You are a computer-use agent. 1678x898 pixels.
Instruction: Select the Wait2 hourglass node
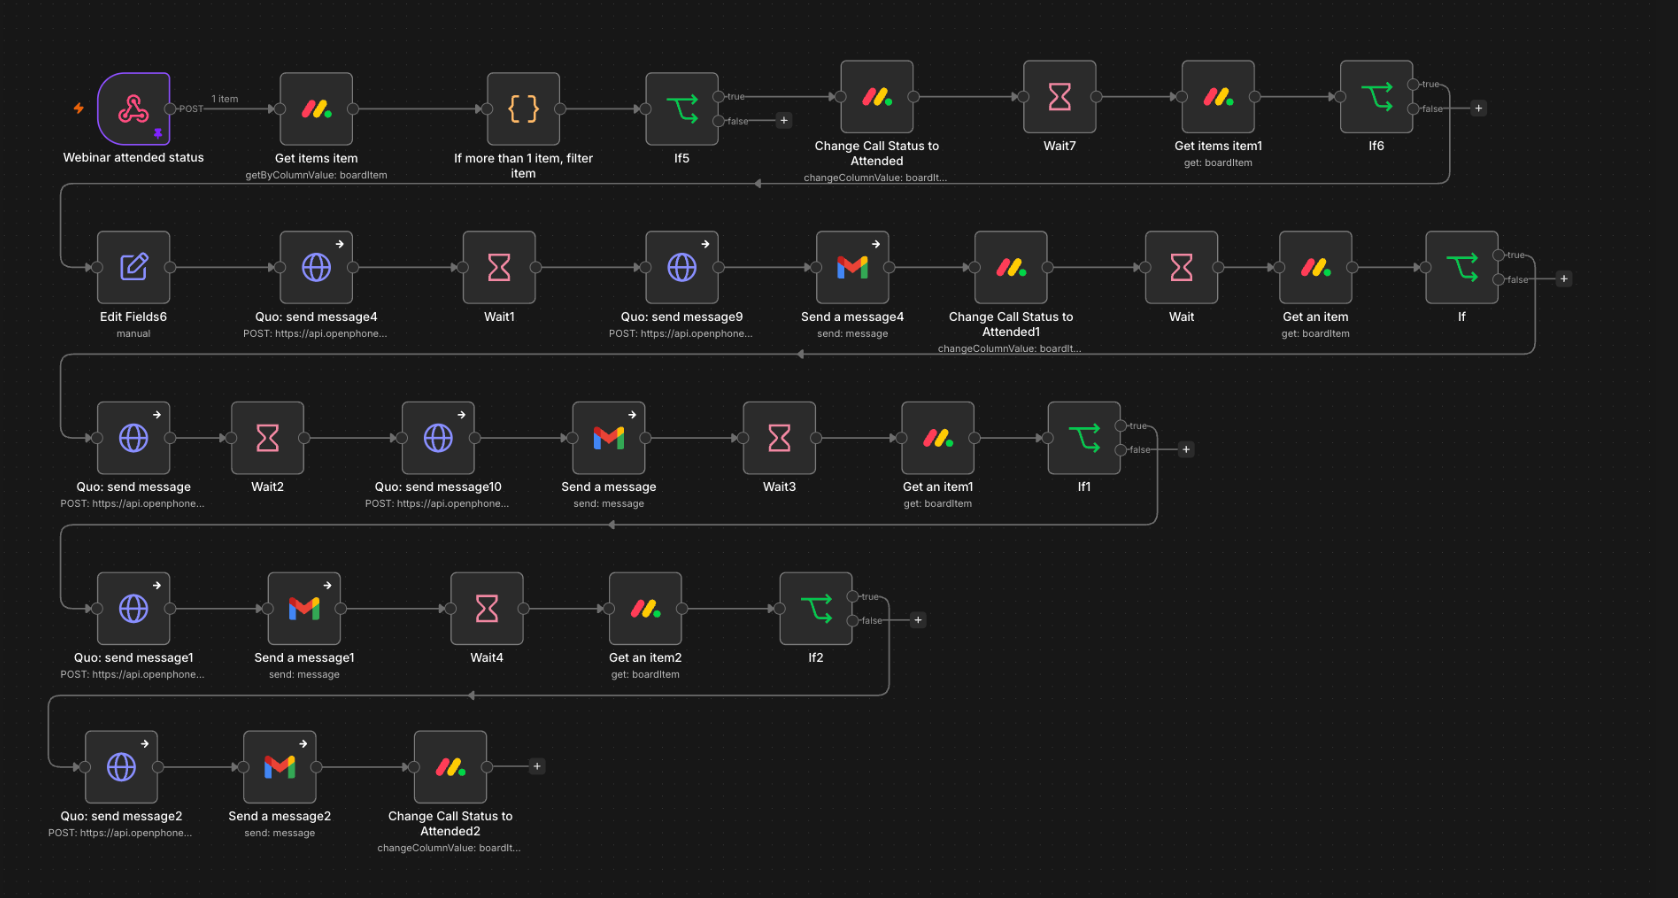pyautogui.click(x=267, y=438)
